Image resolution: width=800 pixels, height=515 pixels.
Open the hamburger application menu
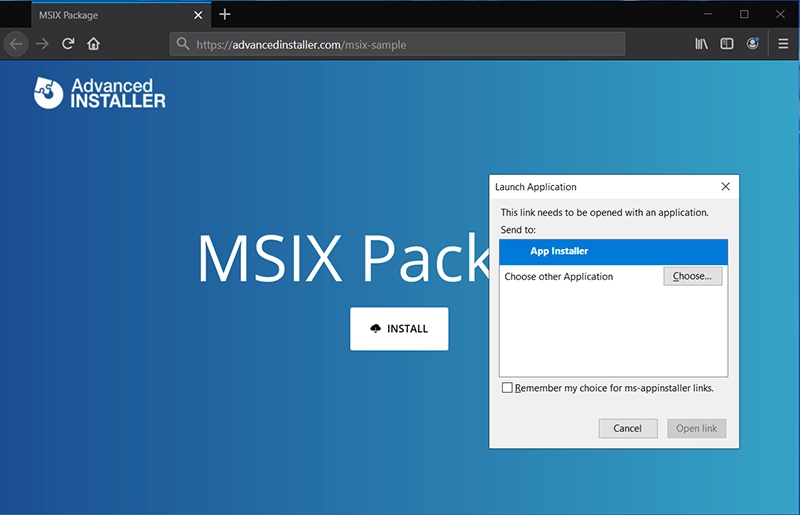(x=783, y=44)
